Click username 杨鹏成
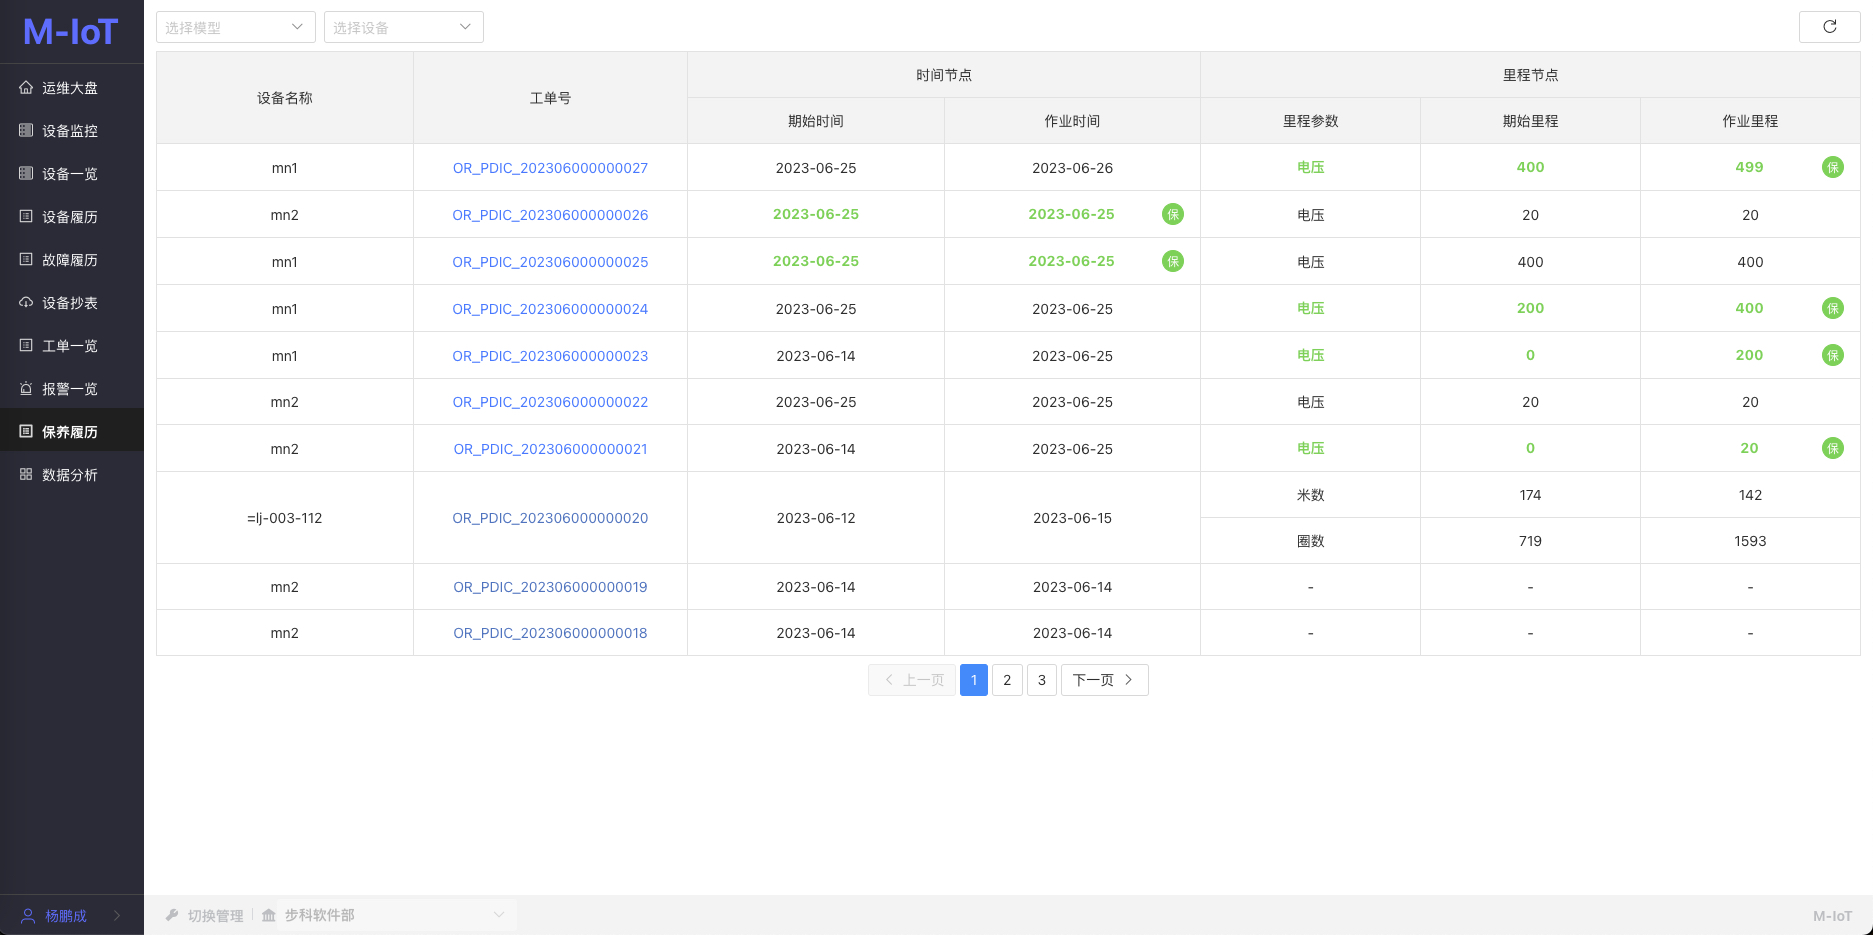The image size is (1873, 935). [66, 916]
